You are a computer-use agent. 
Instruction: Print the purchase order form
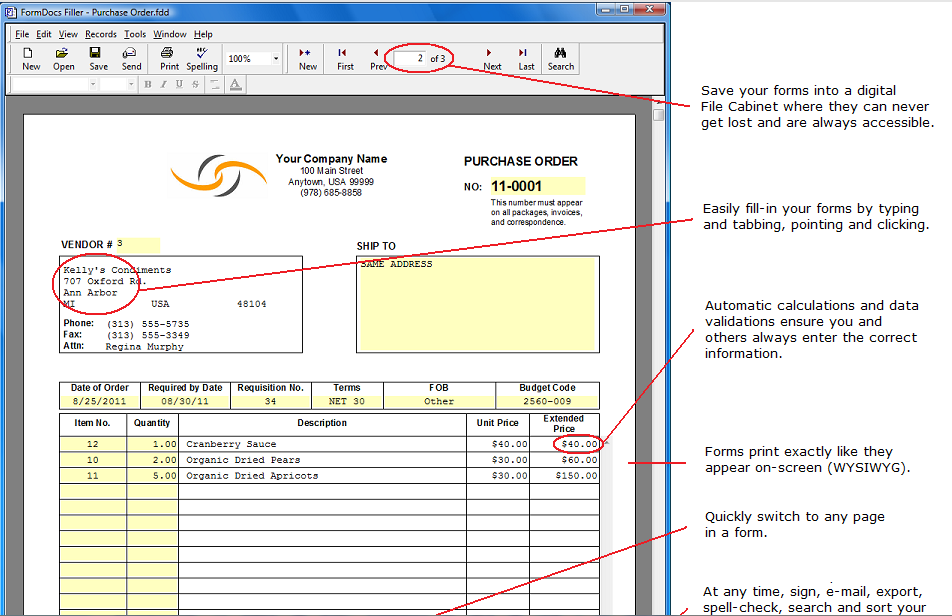169,58
